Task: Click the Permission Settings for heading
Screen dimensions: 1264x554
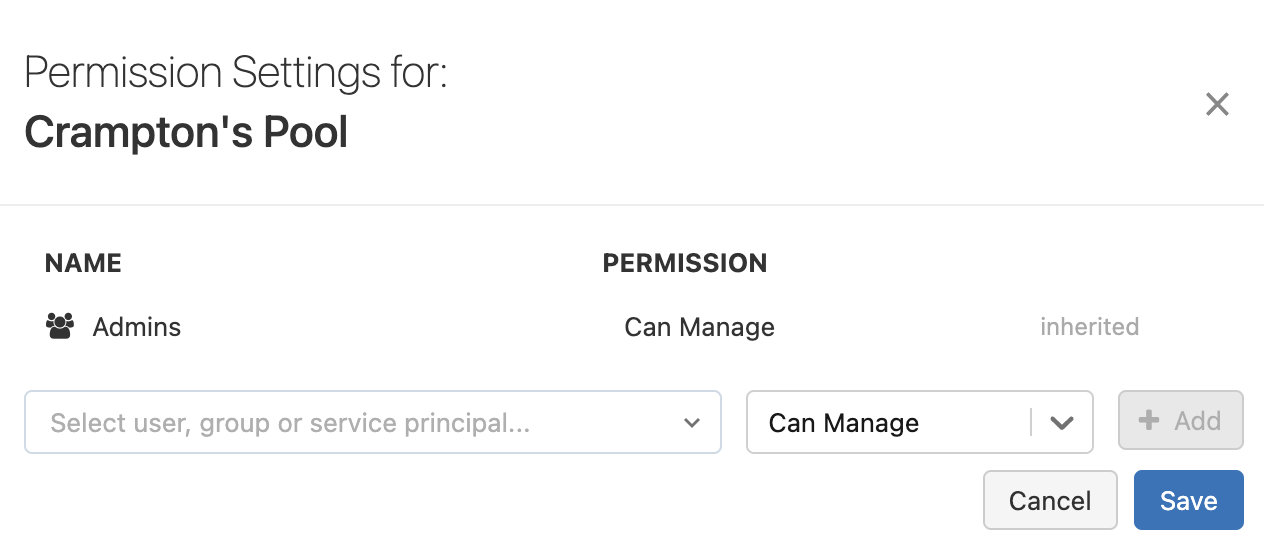Action: (x=236, y=74)
